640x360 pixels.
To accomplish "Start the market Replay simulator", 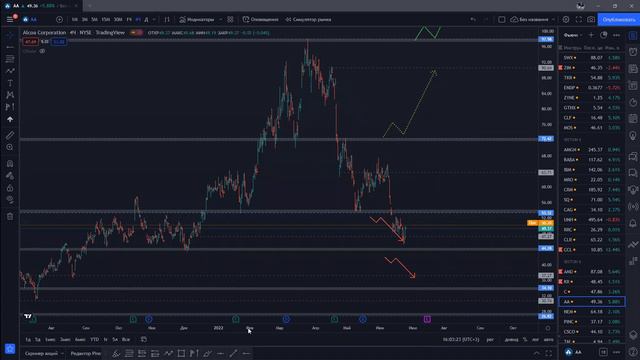I will (308, 19).
